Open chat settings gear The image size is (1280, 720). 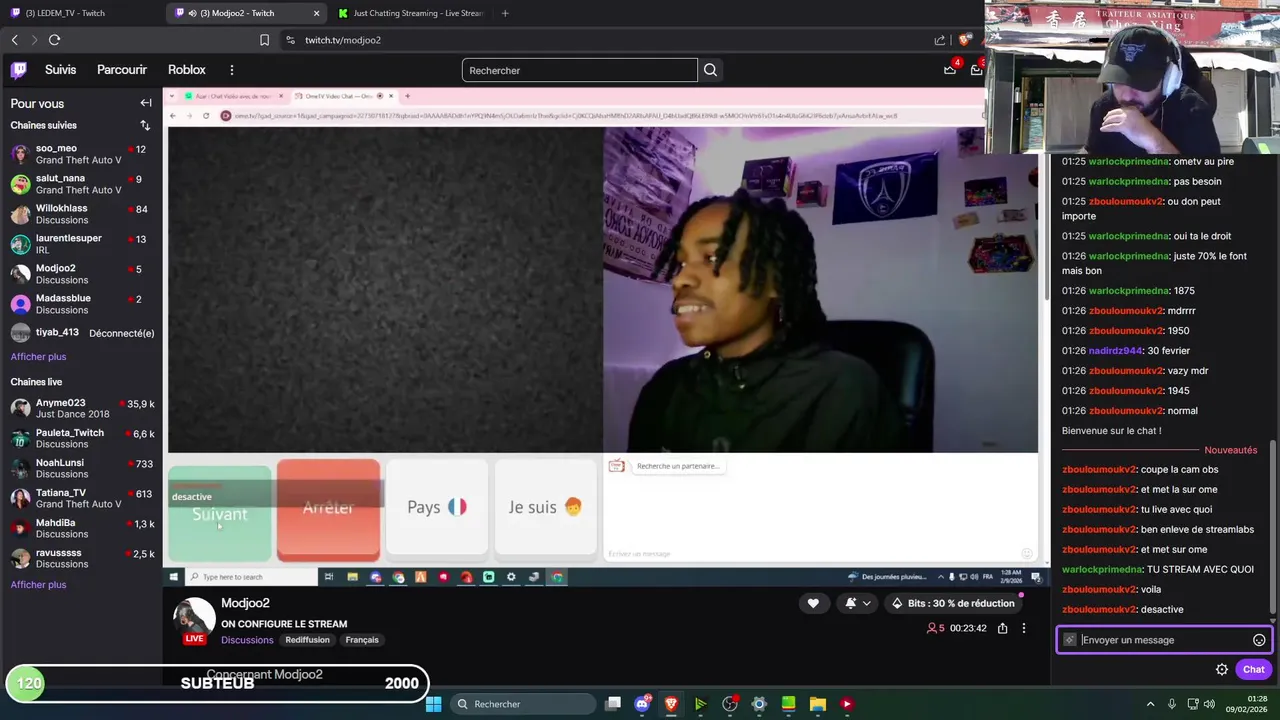(x=1222, y=670)
